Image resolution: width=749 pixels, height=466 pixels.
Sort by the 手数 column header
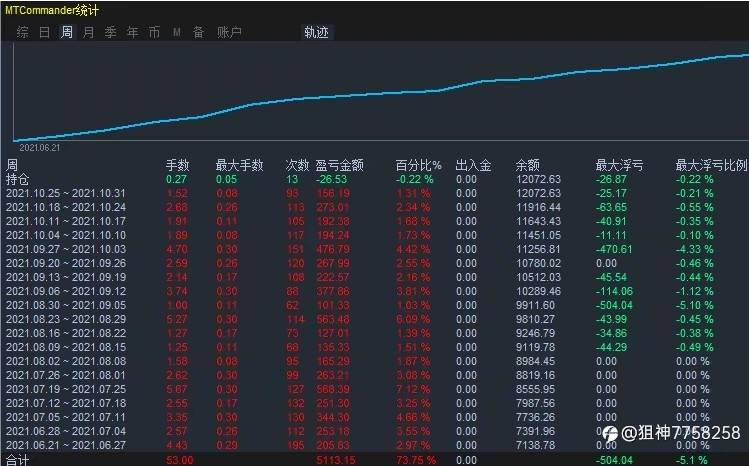[x=177, y=165]
